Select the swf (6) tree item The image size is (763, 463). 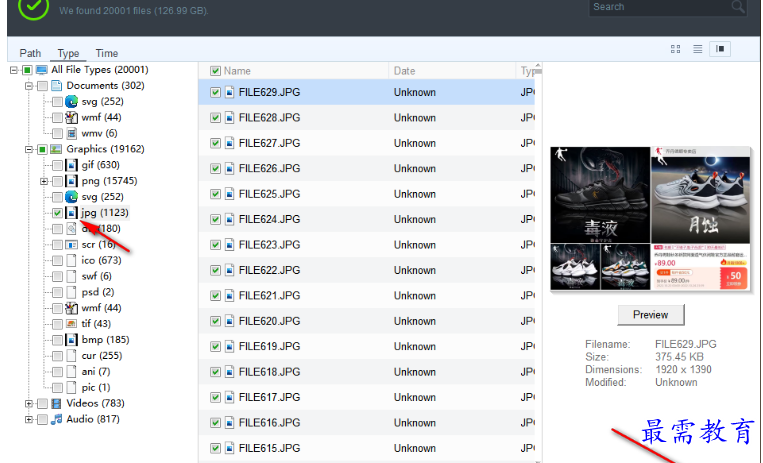(96, 277)
